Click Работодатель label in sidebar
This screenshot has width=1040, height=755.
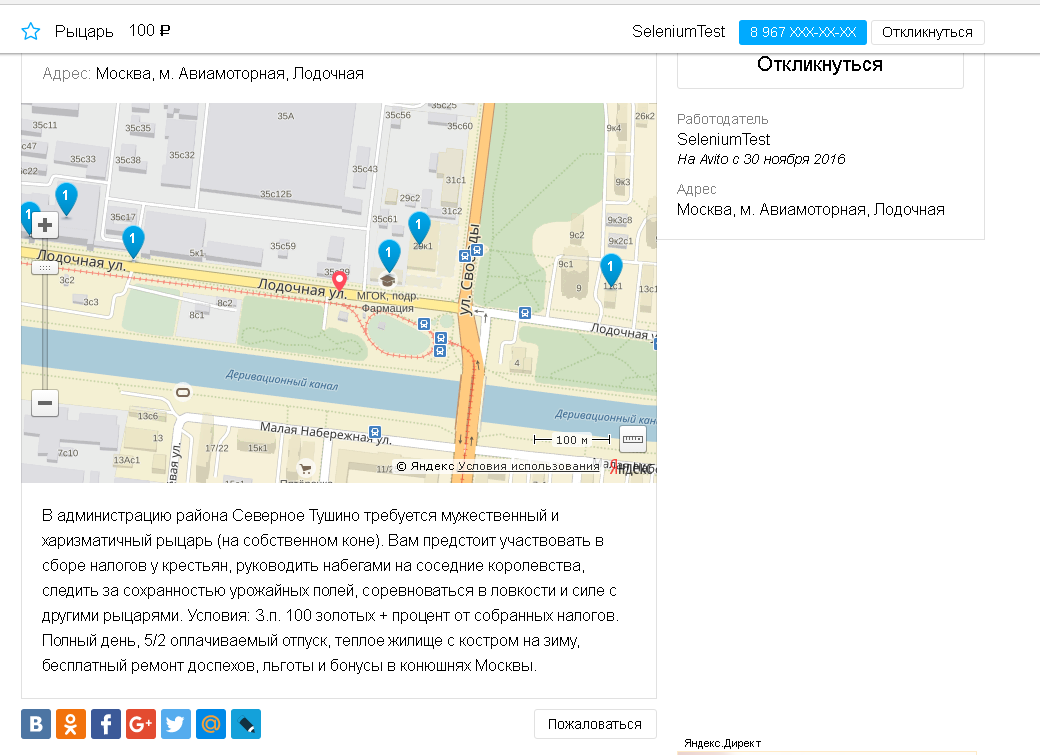(x=722, y=119)
